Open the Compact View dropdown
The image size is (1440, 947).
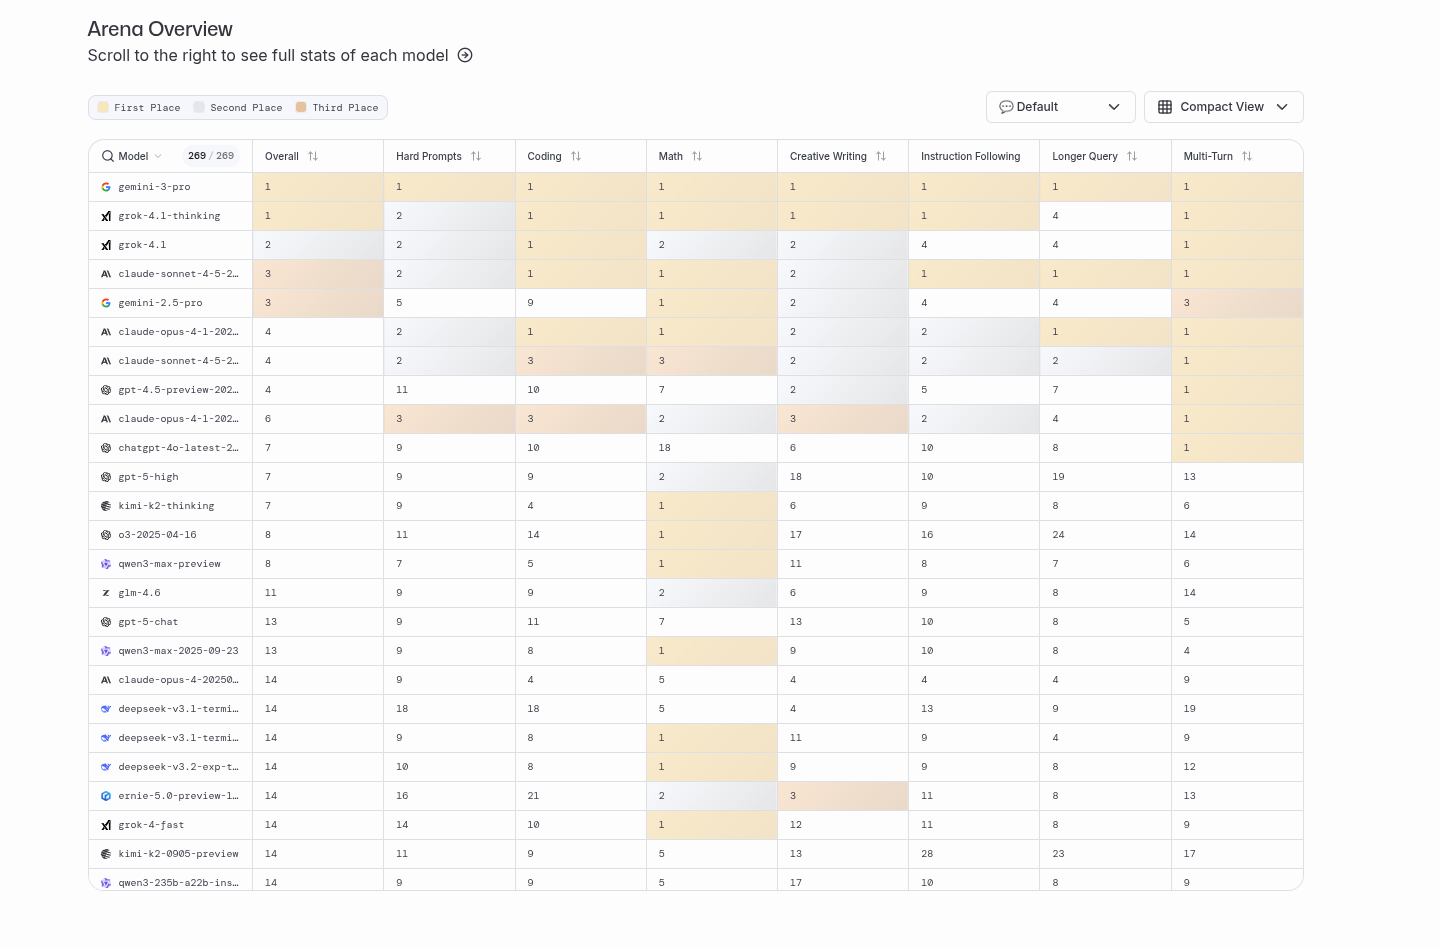click(x=1224, y=107)
